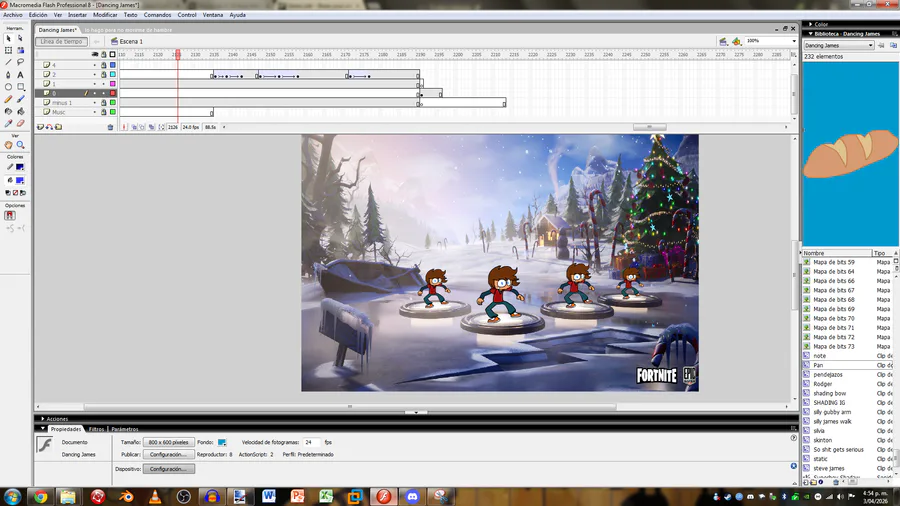Enable Onion Skin in timeline
Viewport: 900px width, 506px height.
[x=134, y=127]
